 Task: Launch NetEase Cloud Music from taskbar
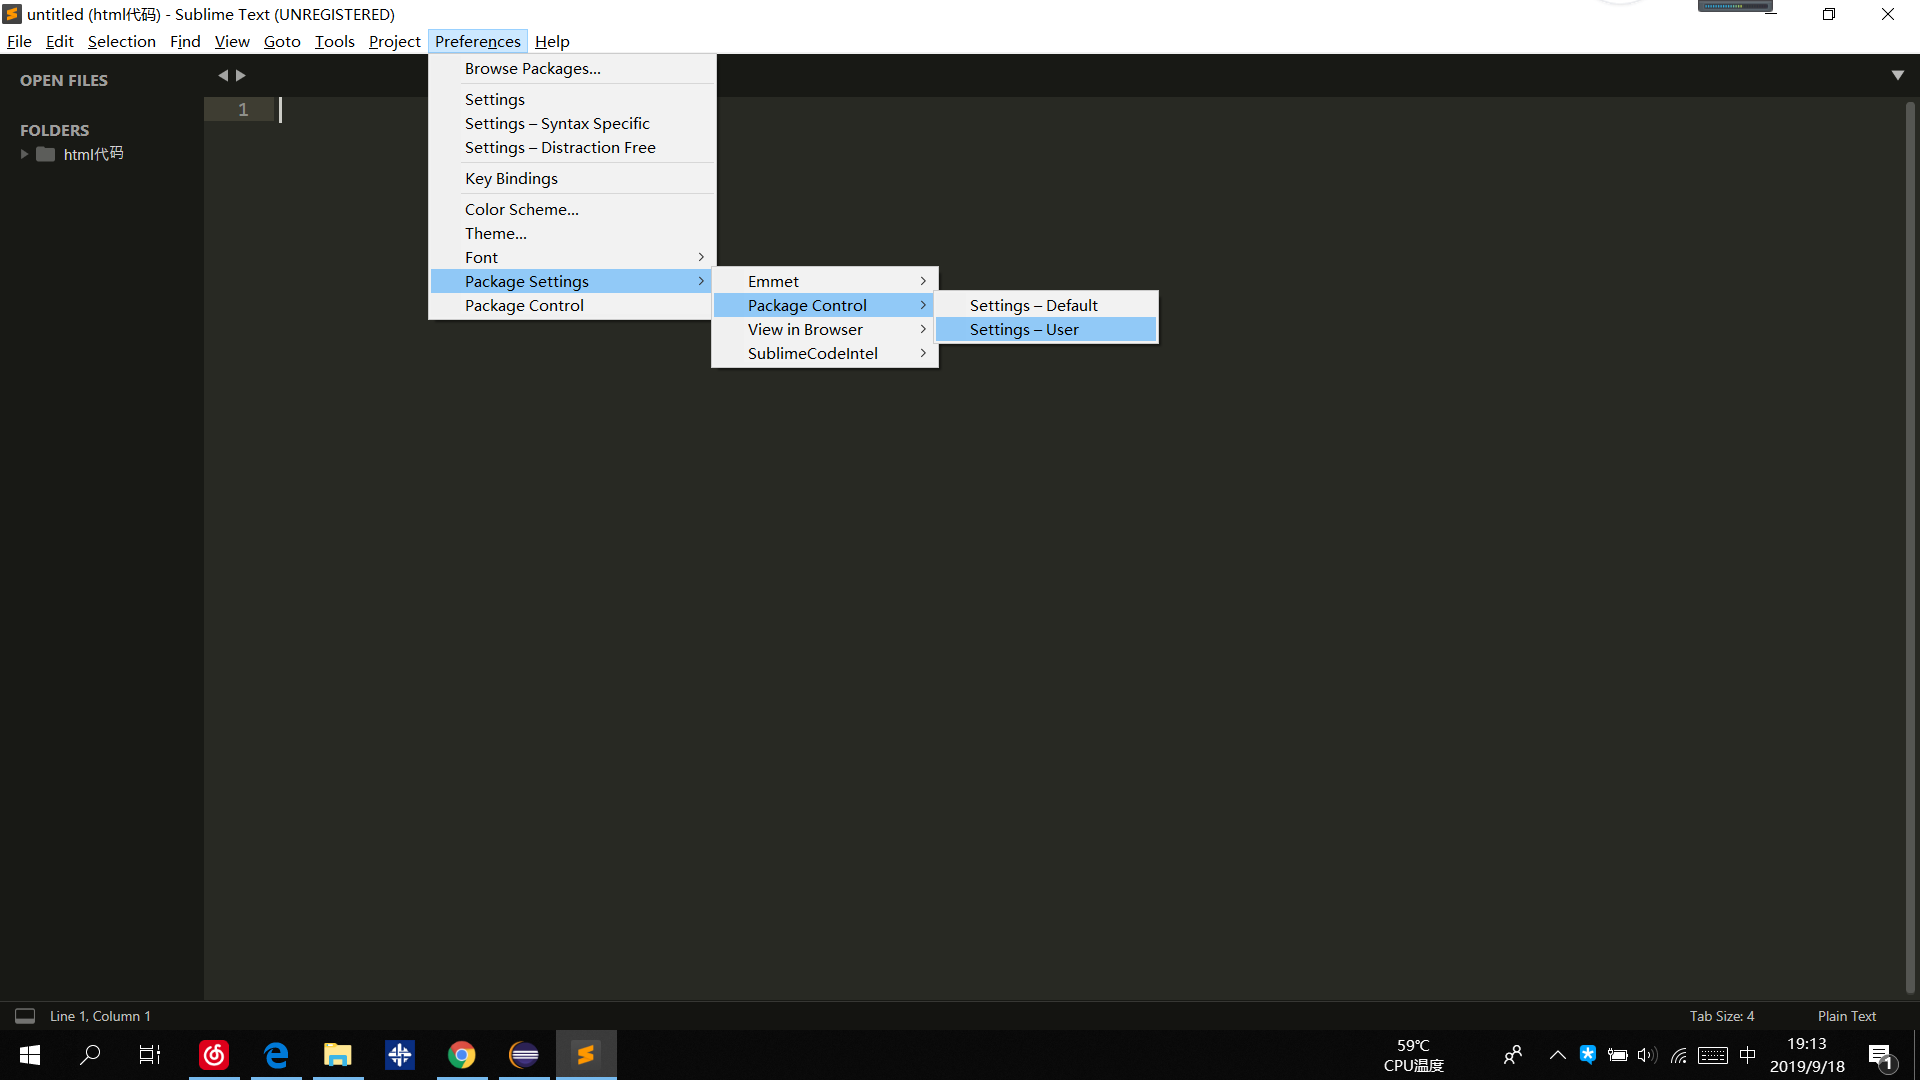tap(214, 1055)
